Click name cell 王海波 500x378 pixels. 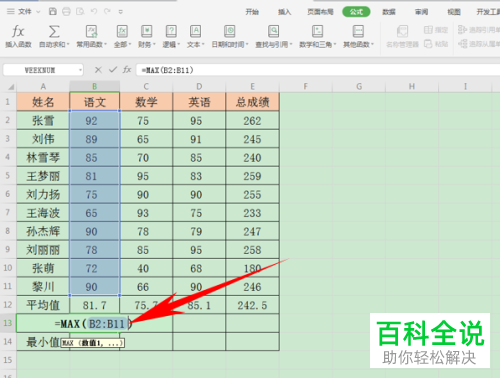click(x=43, y=212)
